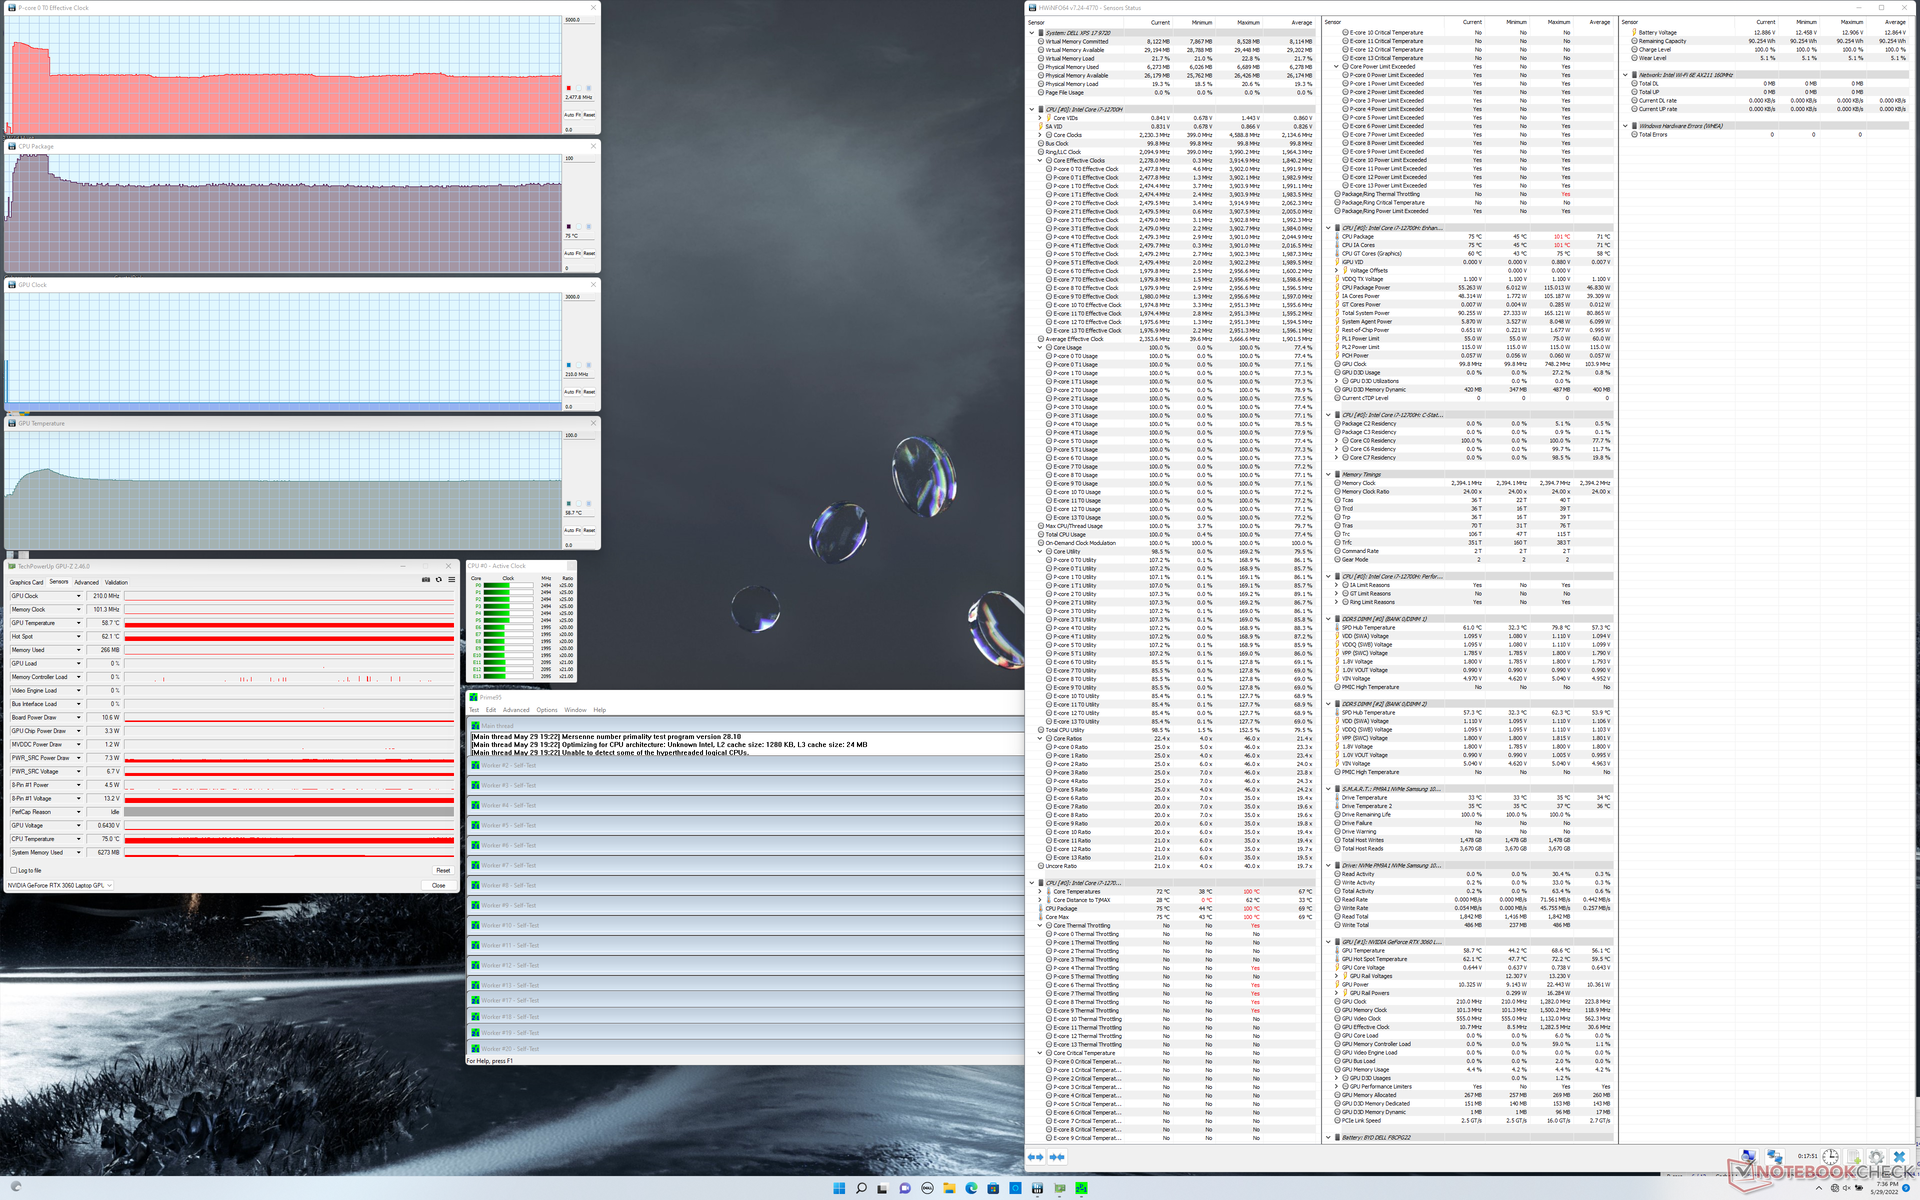Click the GPU-Z refresh sensors icon
The height and width of the screenshot is (1200, 1920).
click(x=438, y=580)
